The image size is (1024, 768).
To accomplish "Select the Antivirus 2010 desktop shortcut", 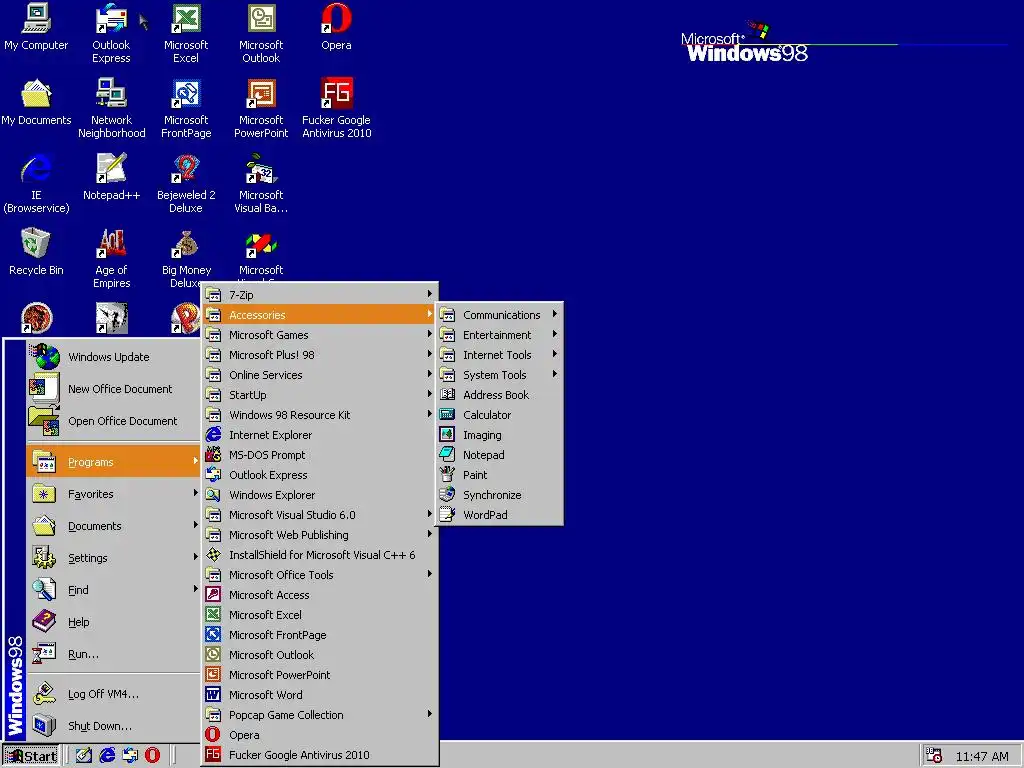I will pyautogui.click(x=336, y=109).
